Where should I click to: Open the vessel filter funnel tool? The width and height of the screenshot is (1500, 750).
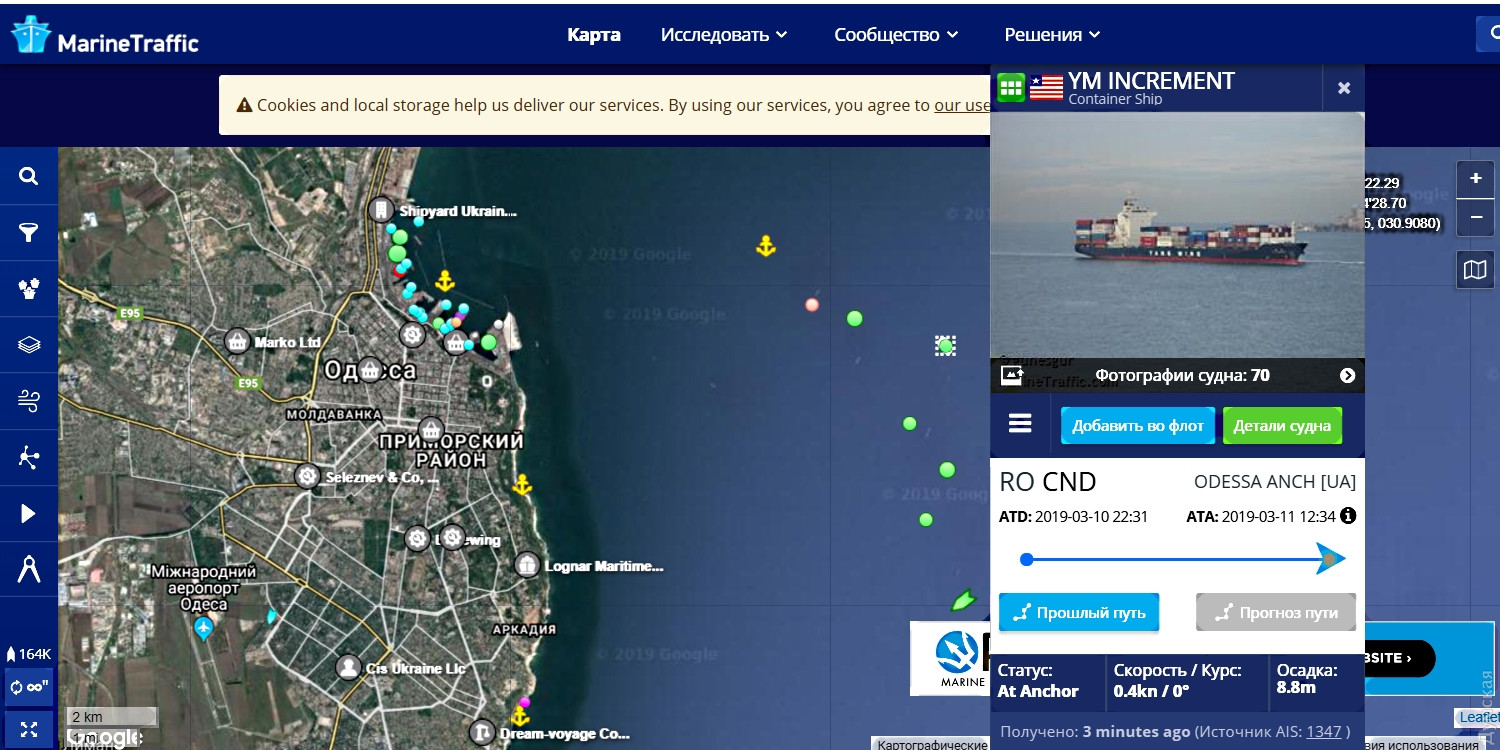(x=28, y=233)
